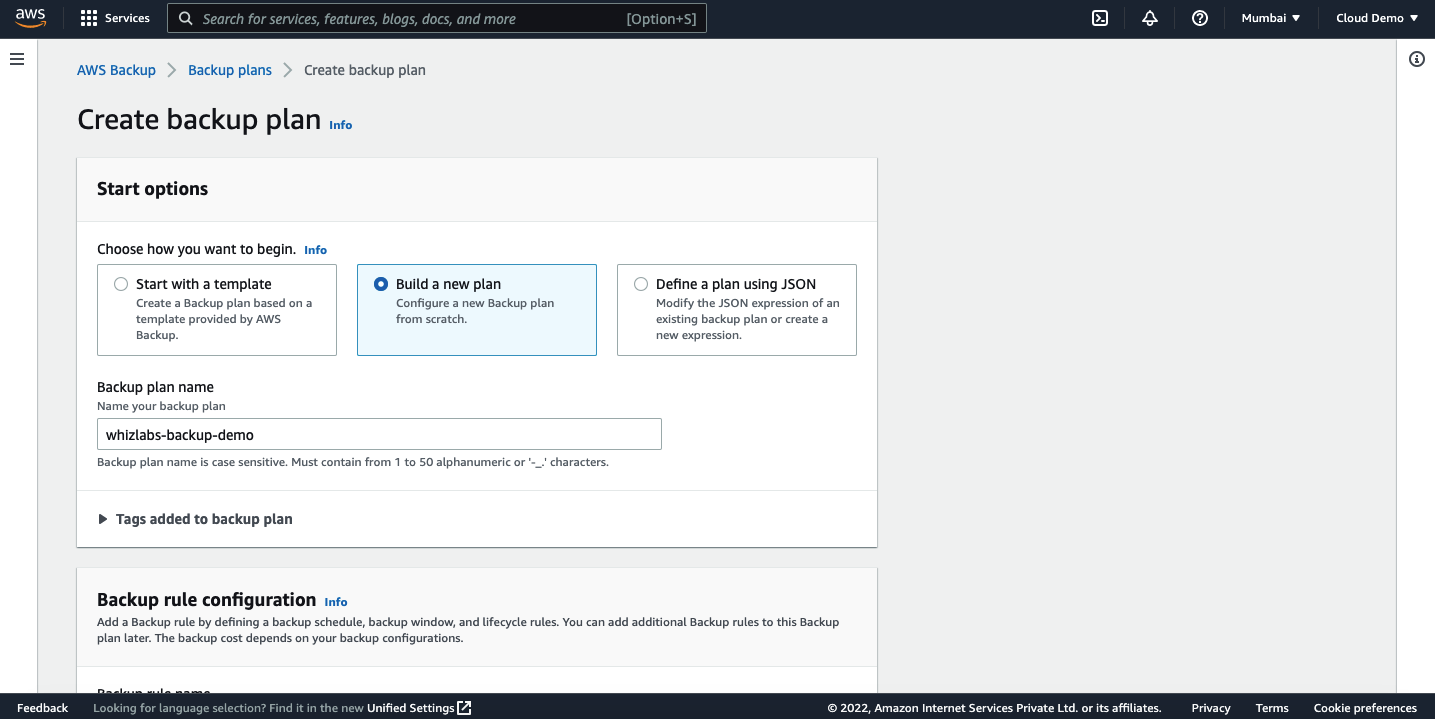Open the Terms link in footer

pyautogui.click(x=1272, y=708)
